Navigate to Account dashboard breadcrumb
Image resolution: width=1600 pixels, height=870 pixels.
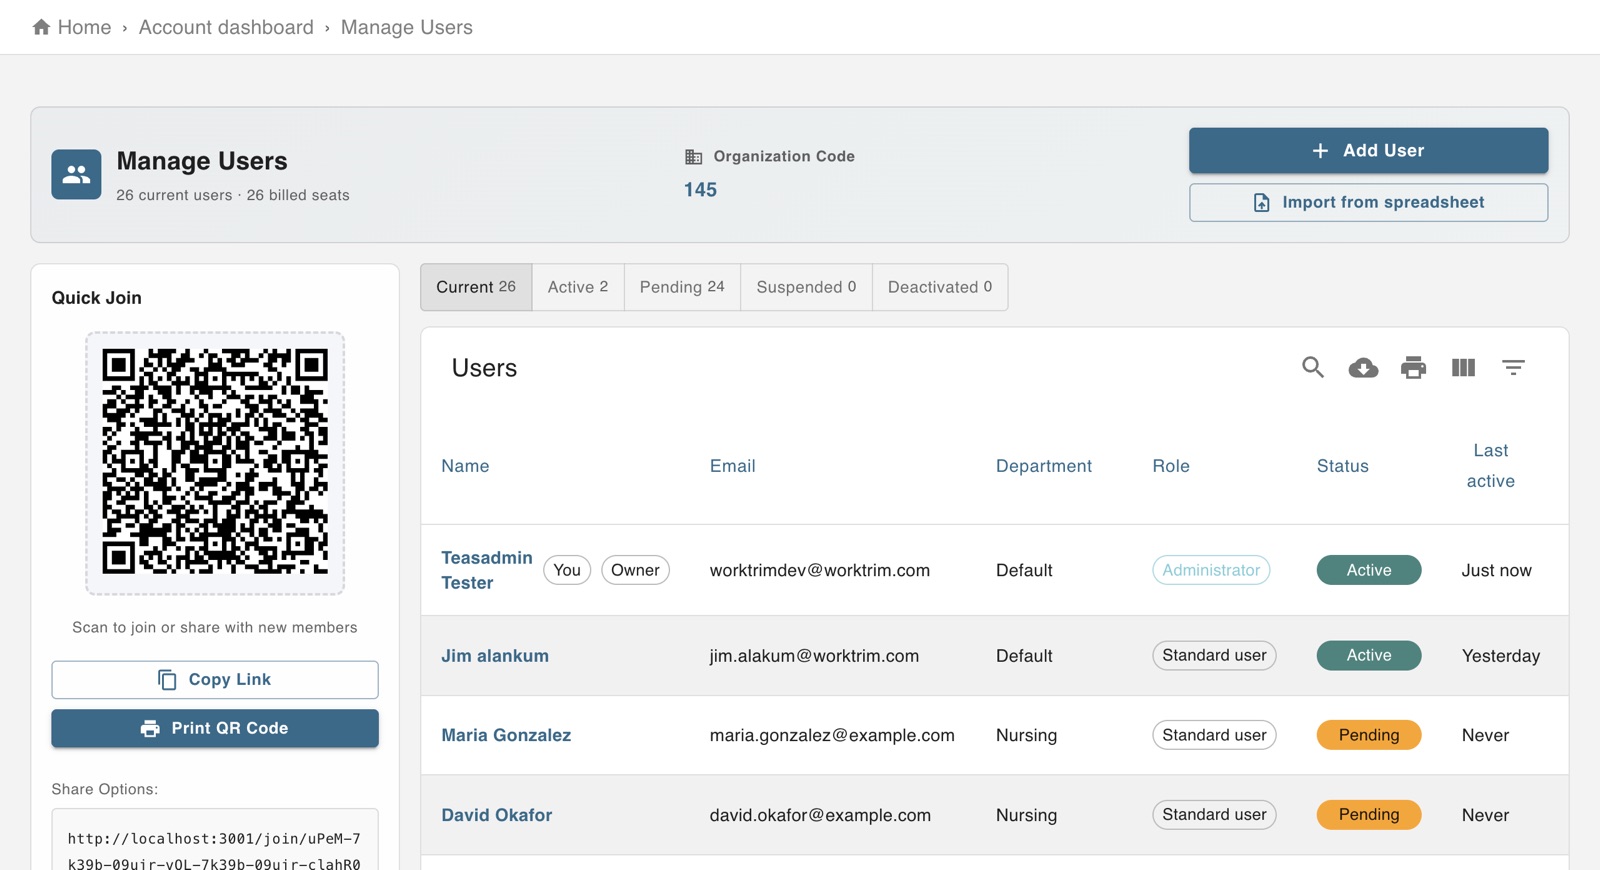click(226, 27)
